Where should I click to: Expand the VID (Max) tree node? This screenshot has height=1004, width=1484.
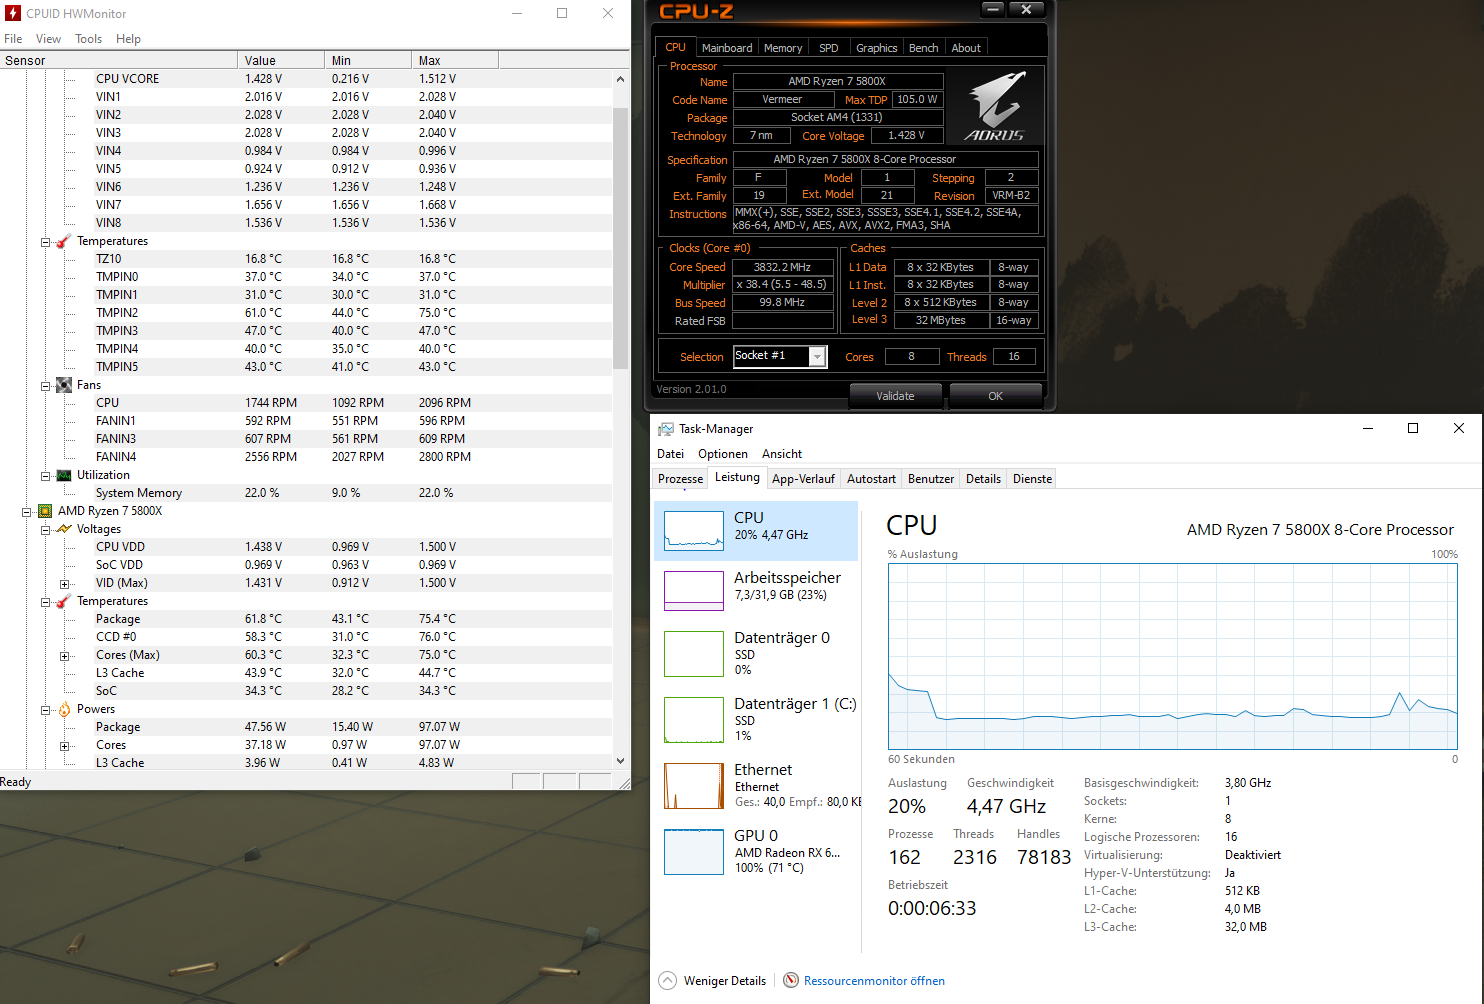(x=64, y=584)
